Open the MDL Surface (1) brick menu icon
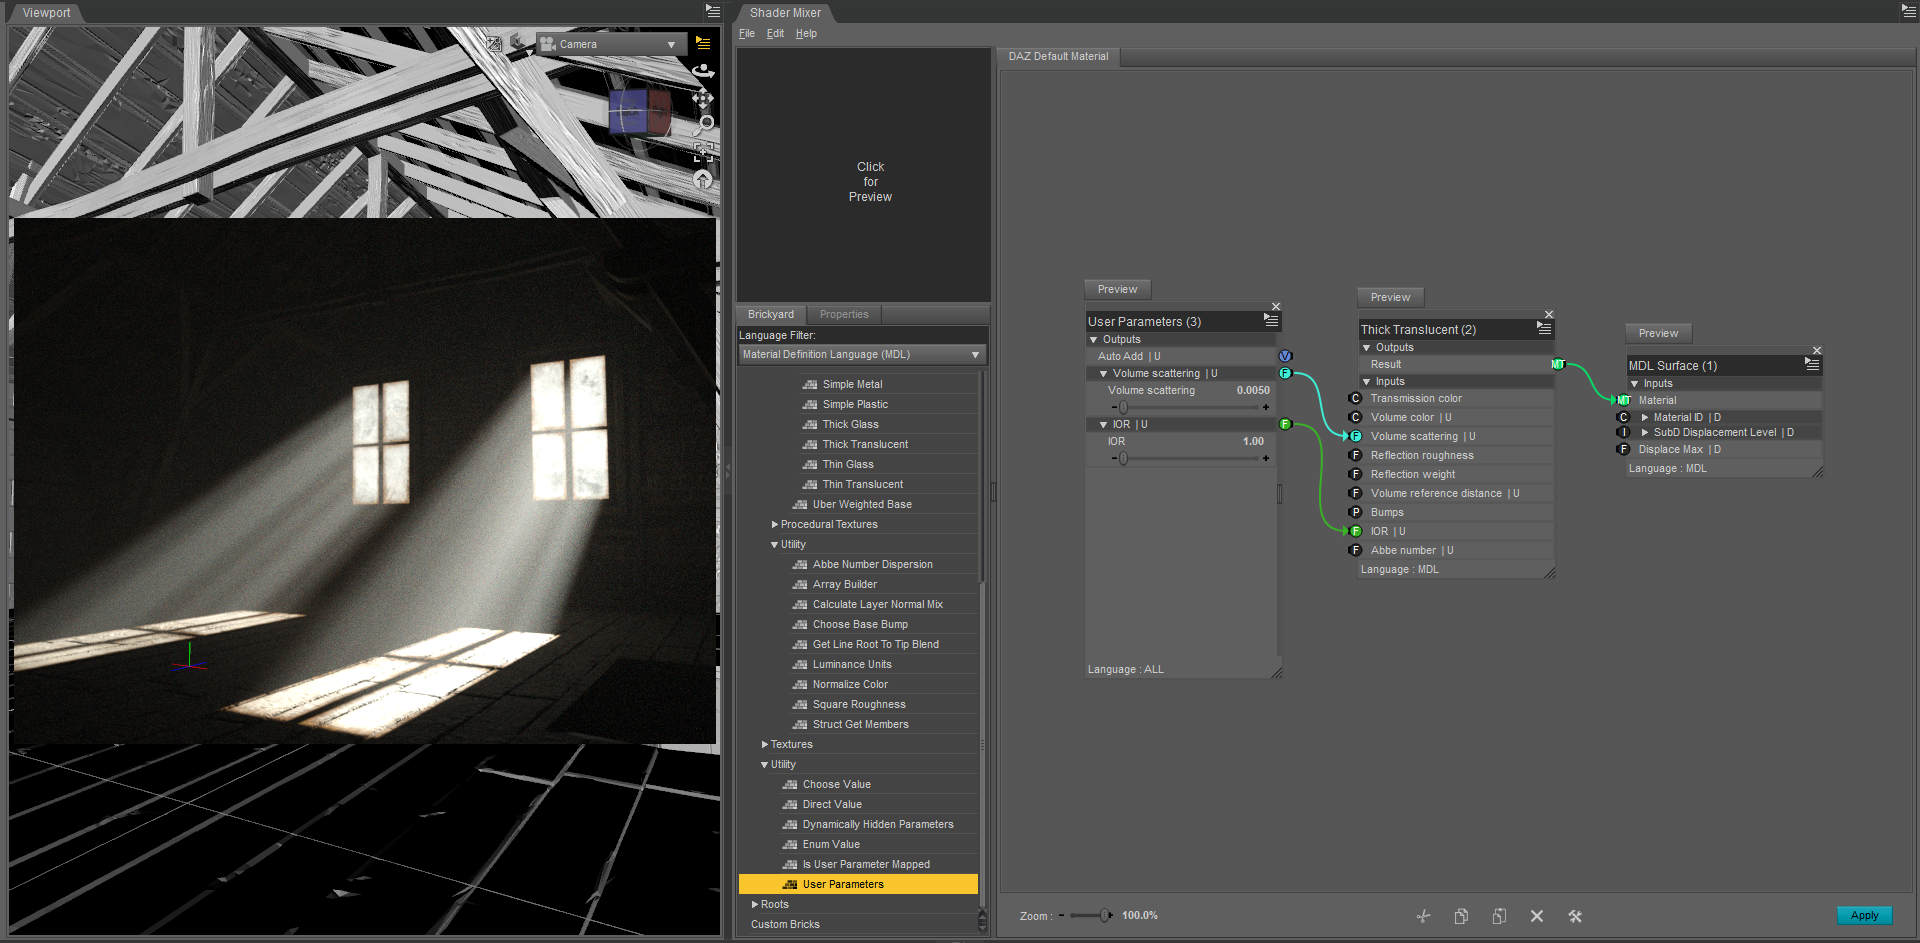Image resolution: width=1920 pixels, height=943 pixels. coord(1812,365)
